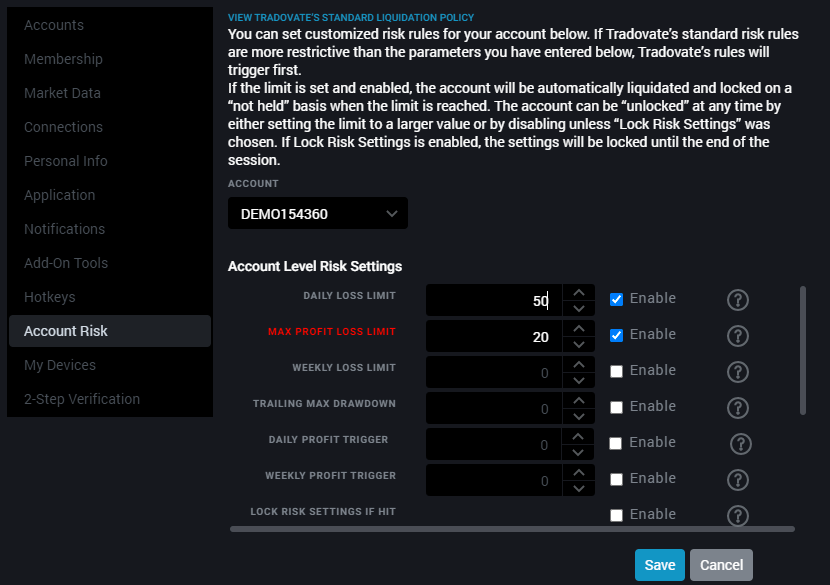Click the vertical scrollbar in risk settings
830x585 pixels.
(802, 350)
